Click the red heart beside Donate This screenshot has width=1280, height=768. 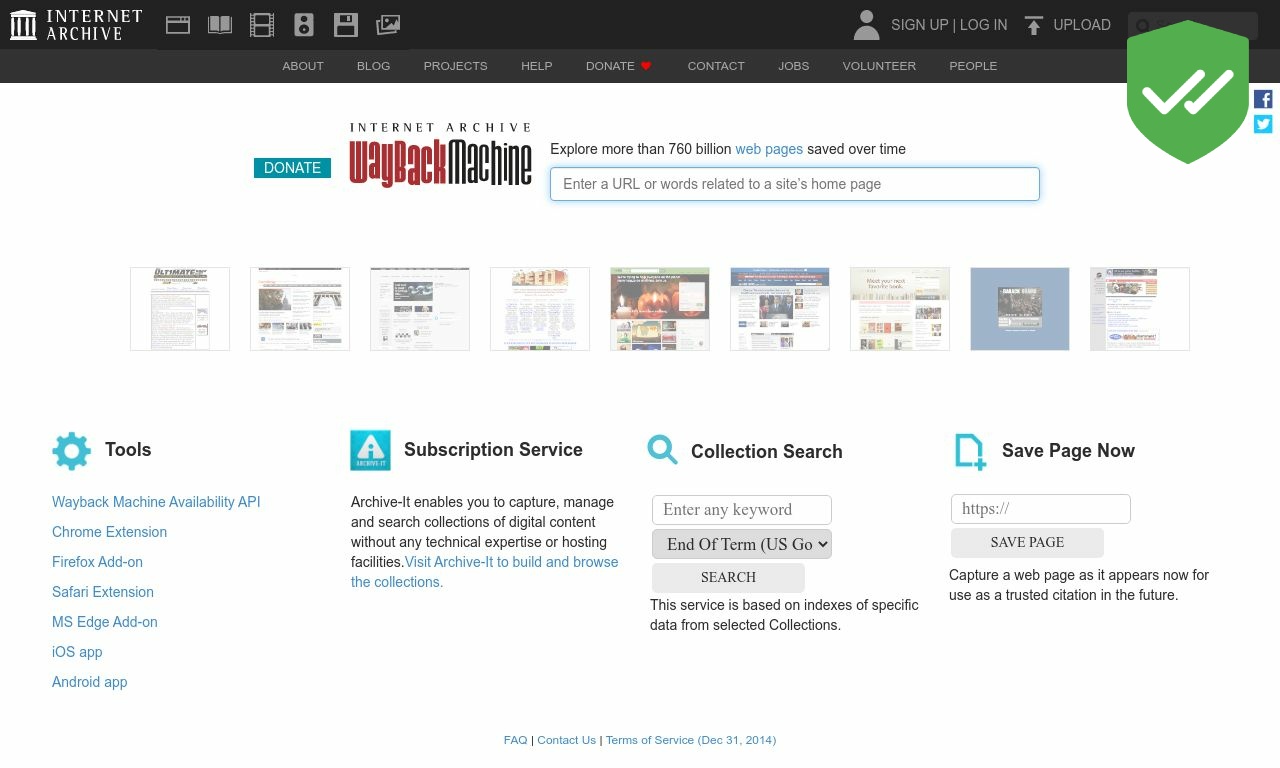(646, 66)
